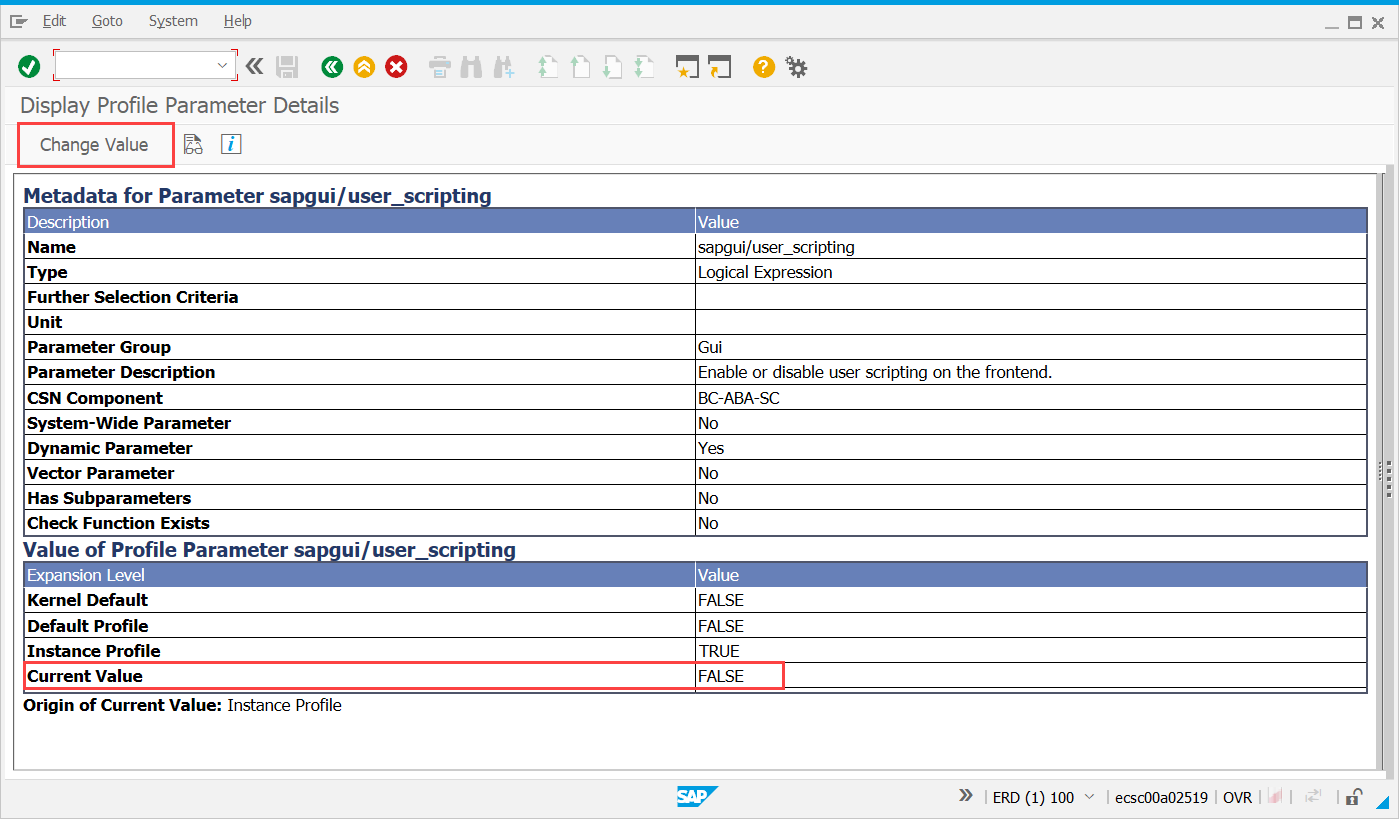This screenshot has width=1399, height=819.
Task: Click the SAP logo in the status bar
Action: pyautogui.click(x=697, y=797)
